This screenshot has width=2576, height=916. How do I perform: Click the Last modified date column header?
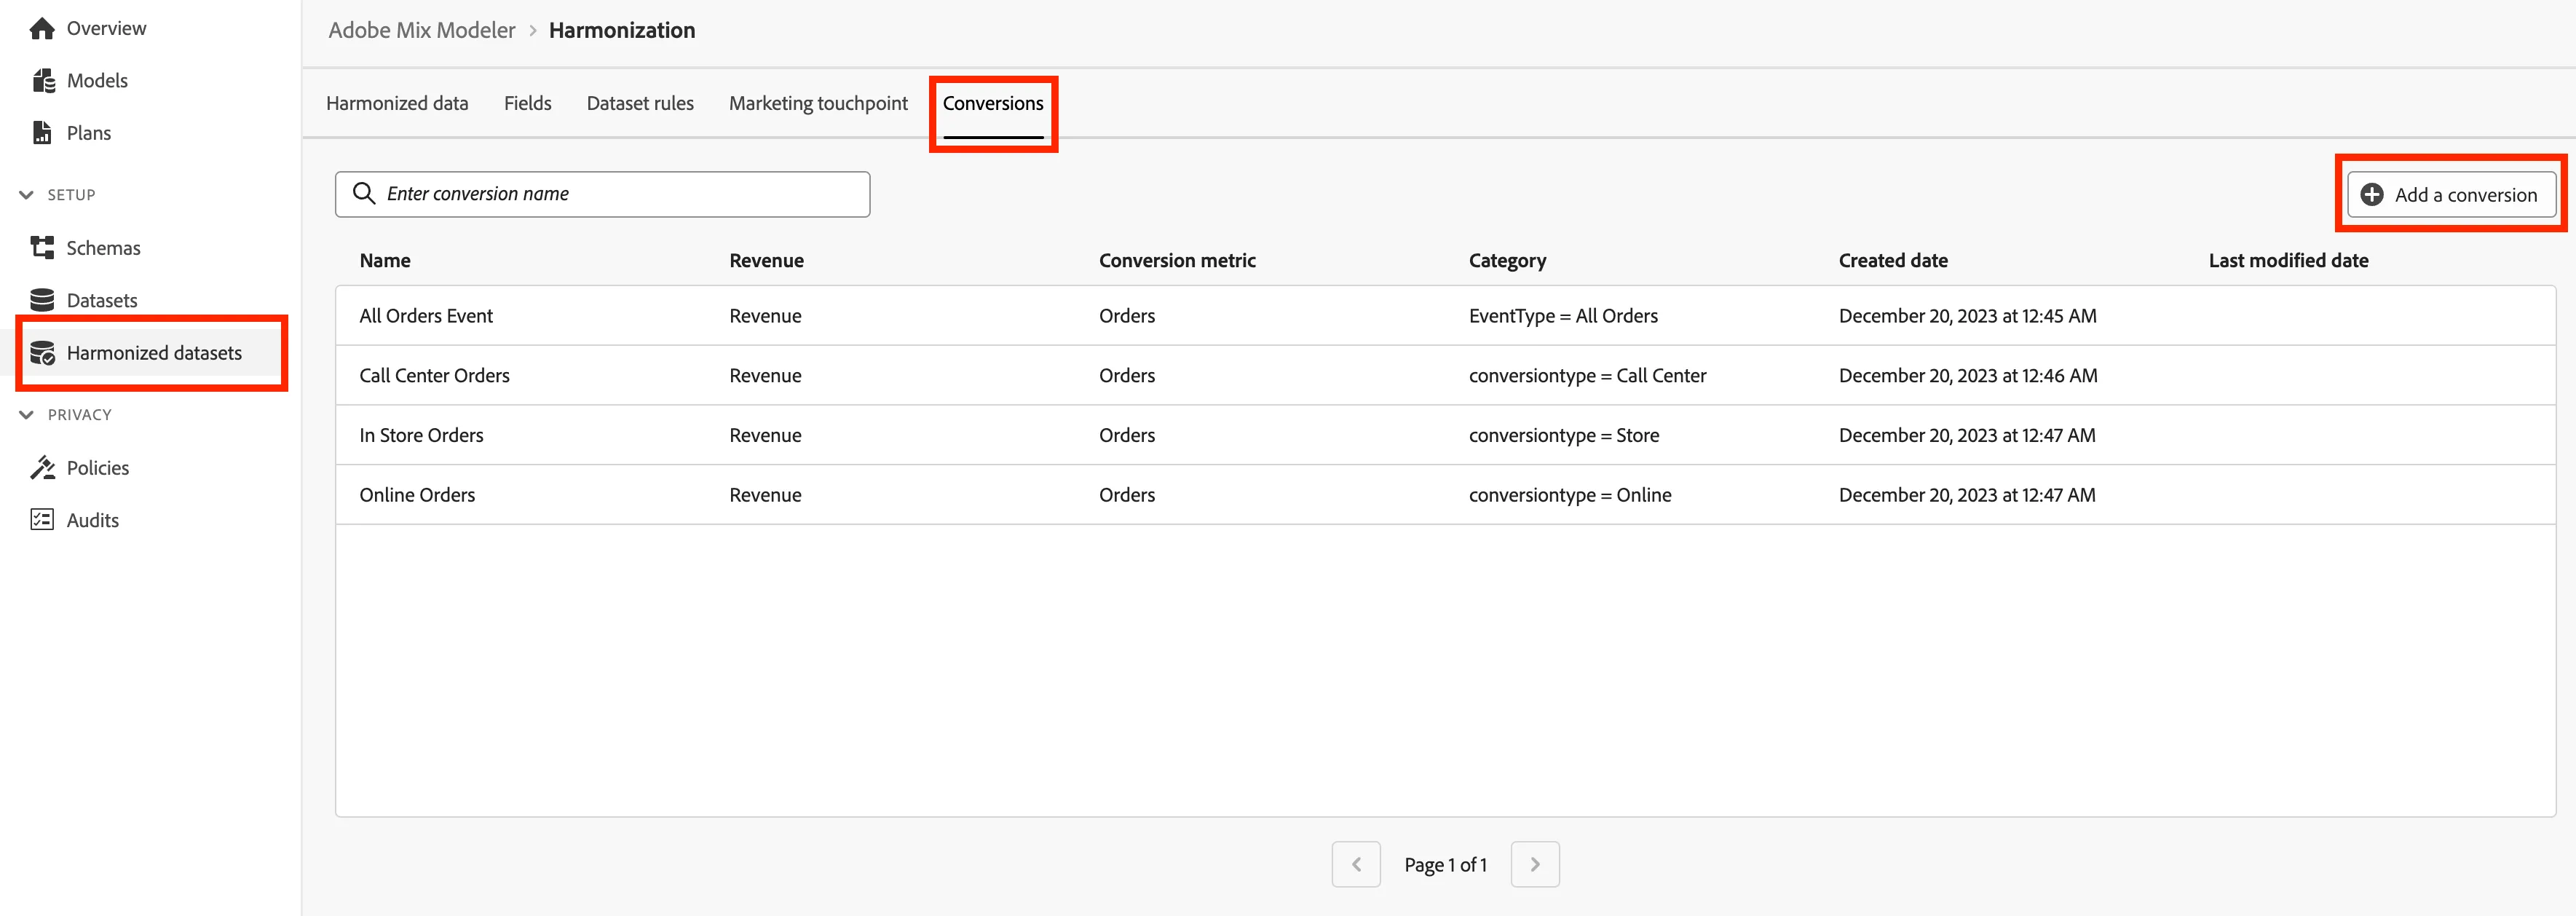[2288, 260]
